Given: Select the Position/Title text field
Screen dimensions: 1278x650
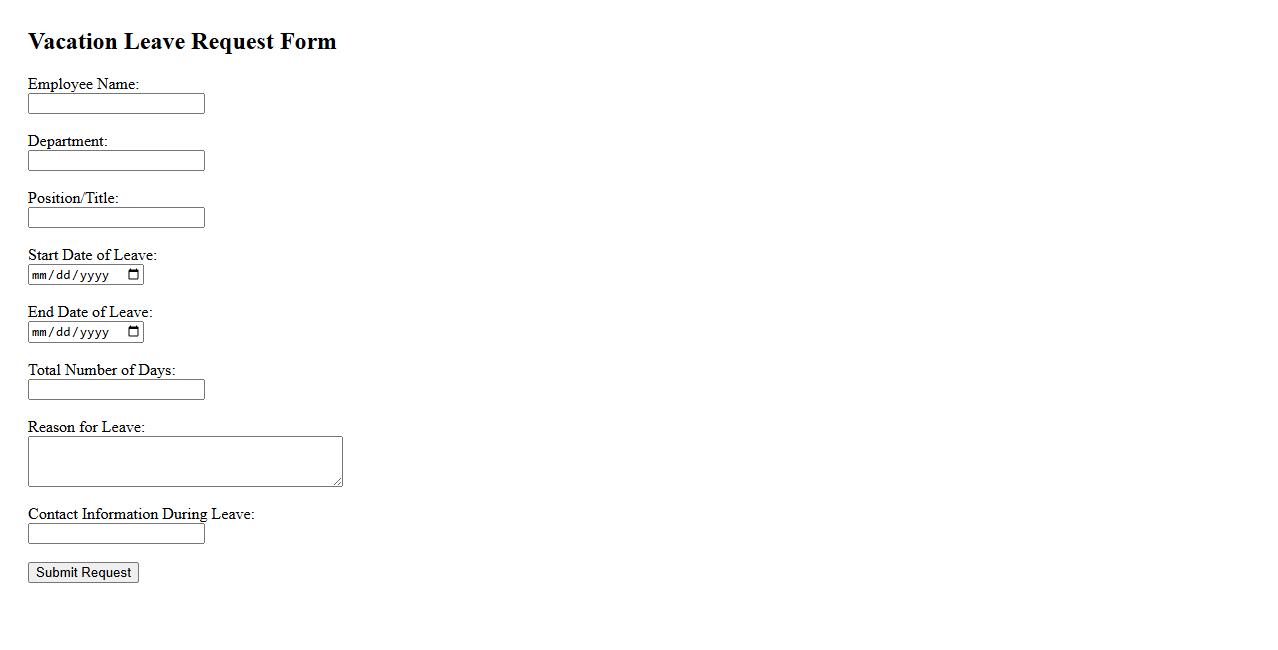Looking at the screenshot, I should click(x=116, y=218).
